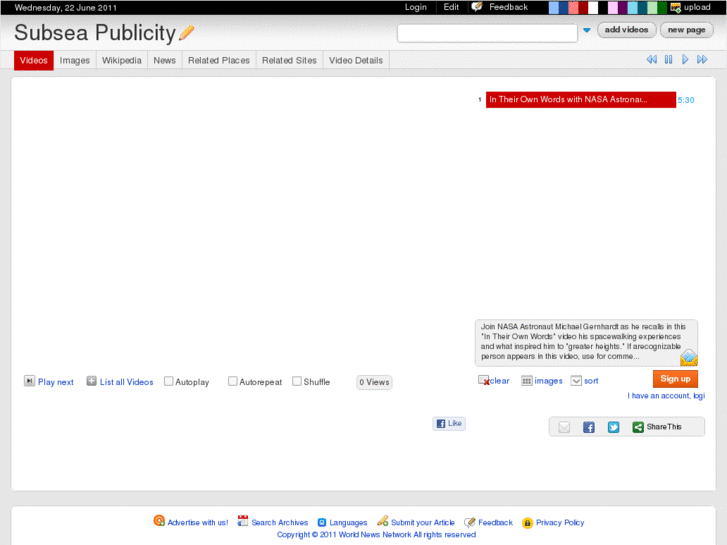Click the images link text near sort
This screenshot has width=727, height=545.
[x=548, y=381]
